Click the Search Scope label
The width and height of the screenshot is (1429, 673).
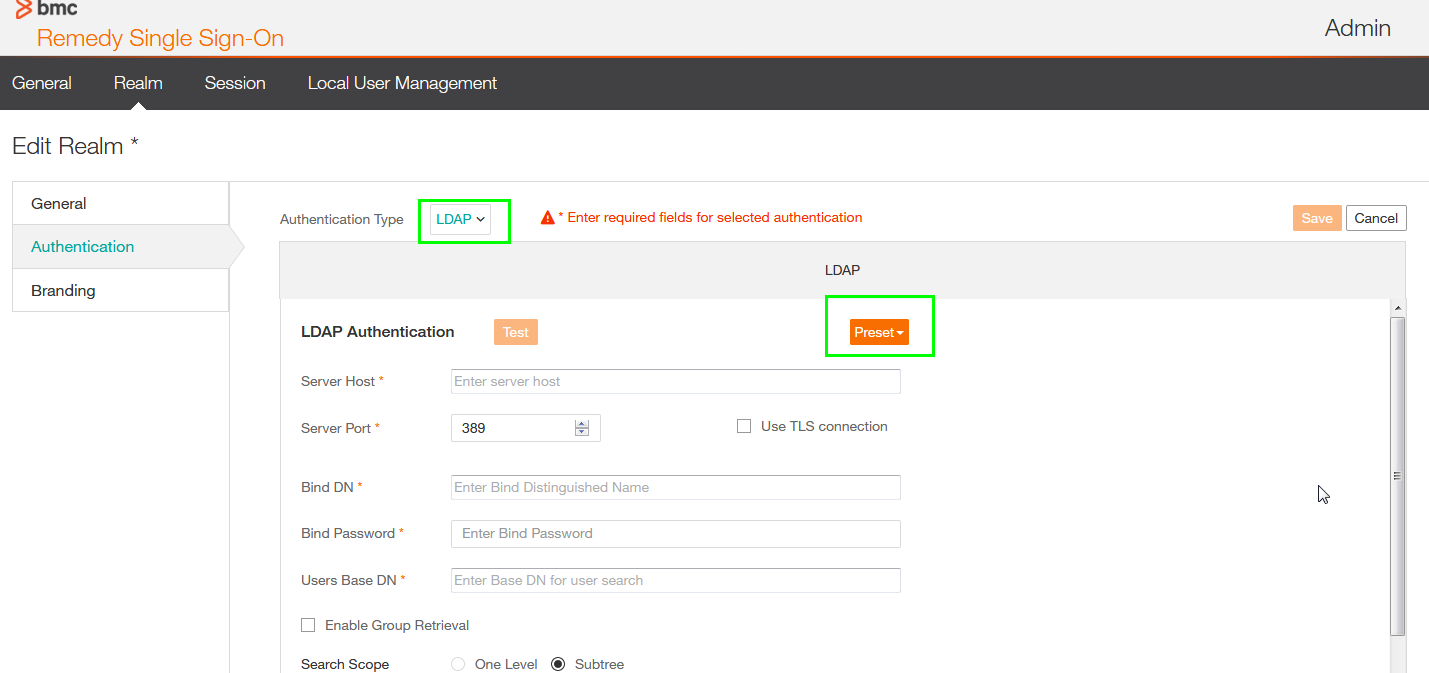[345, 664]
